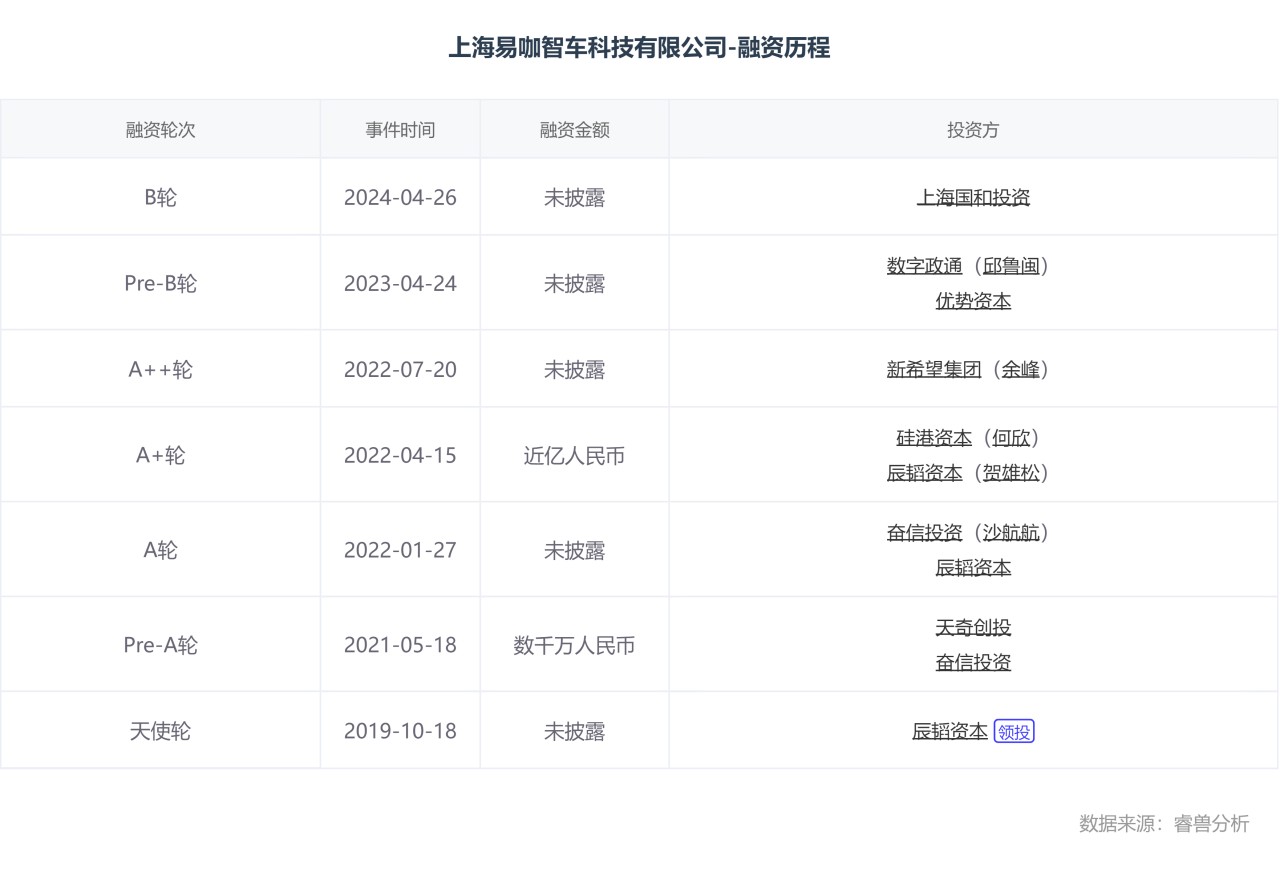Click the date 2022-01-27
The image size is (1280, 876).
400,550
